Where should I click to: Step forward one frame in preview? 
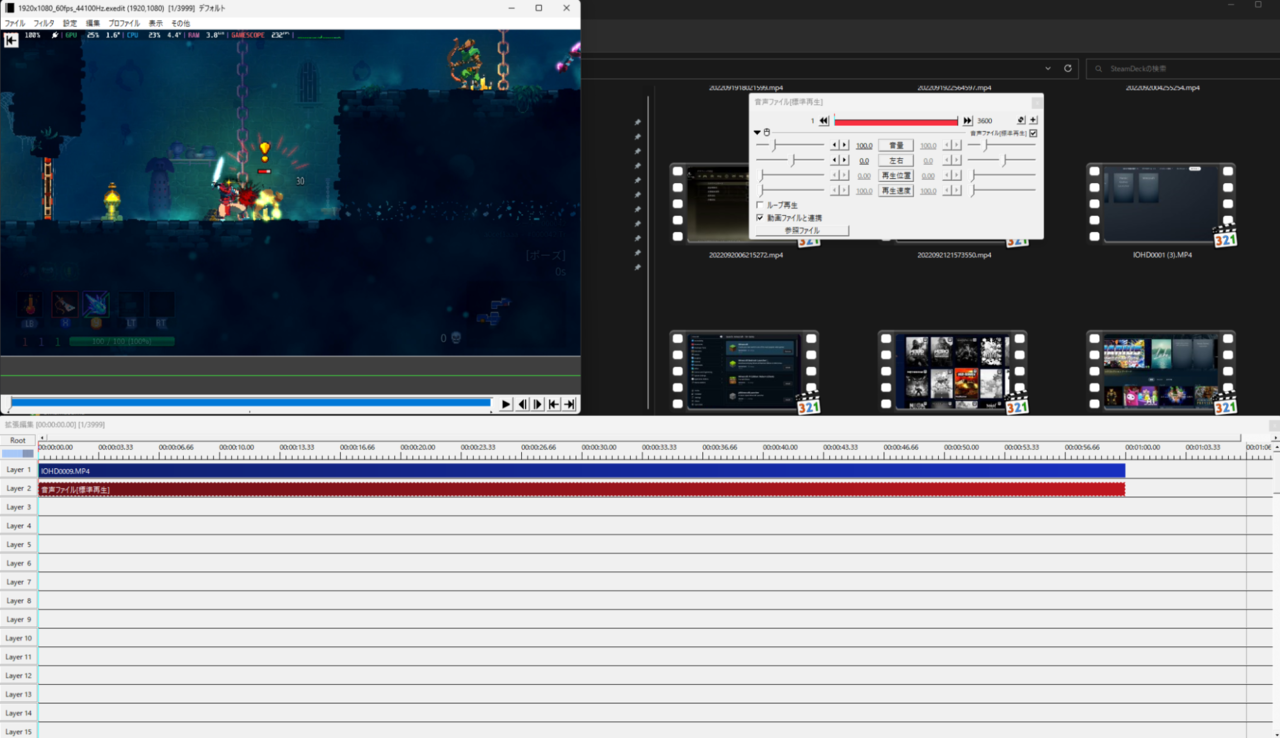click(538, 404)
